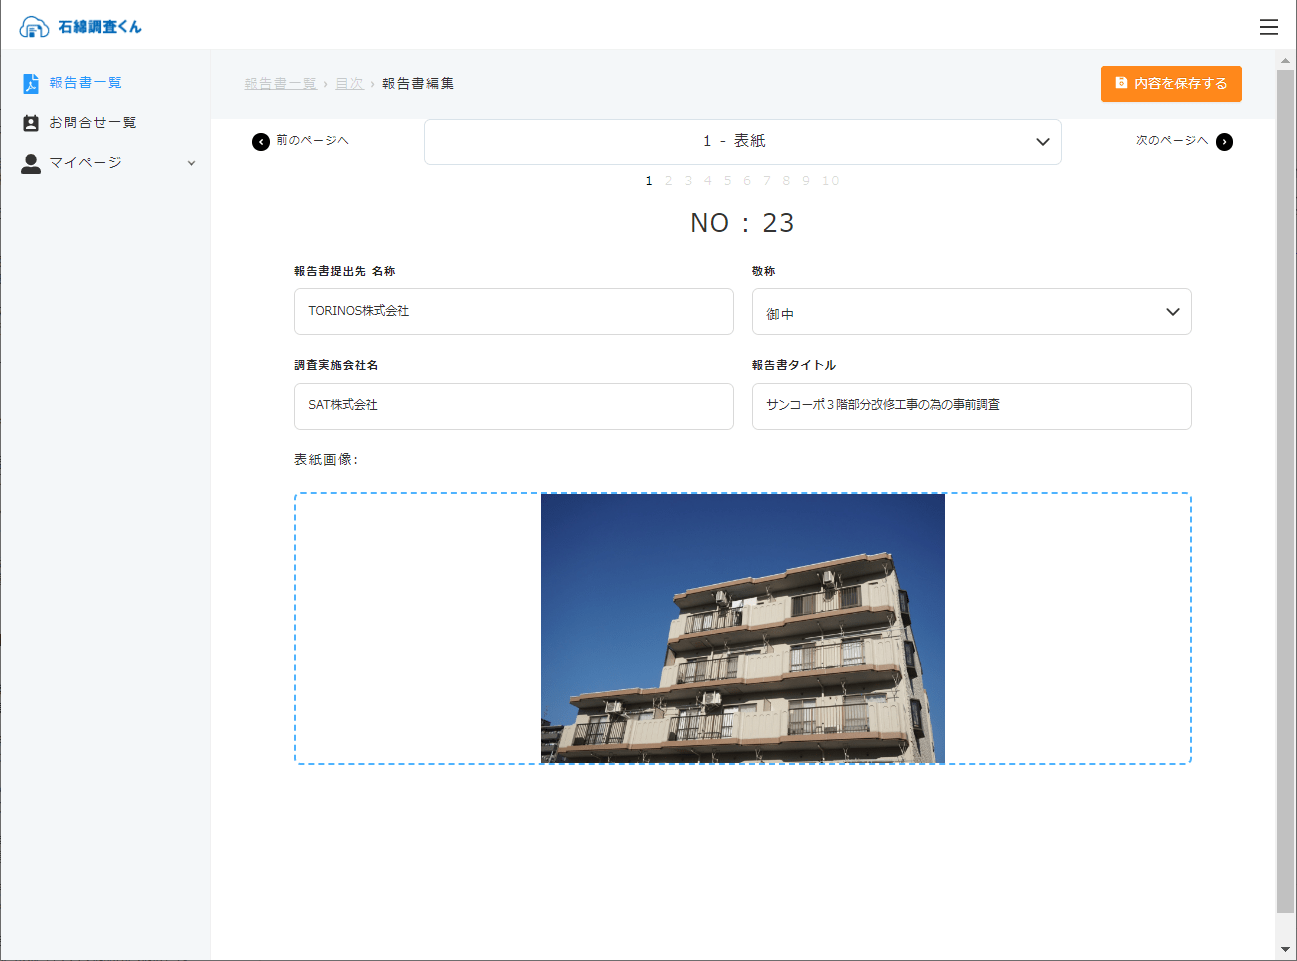
Task: Click the 目次 breadcrumb link
Action: (x=349, y=84)
